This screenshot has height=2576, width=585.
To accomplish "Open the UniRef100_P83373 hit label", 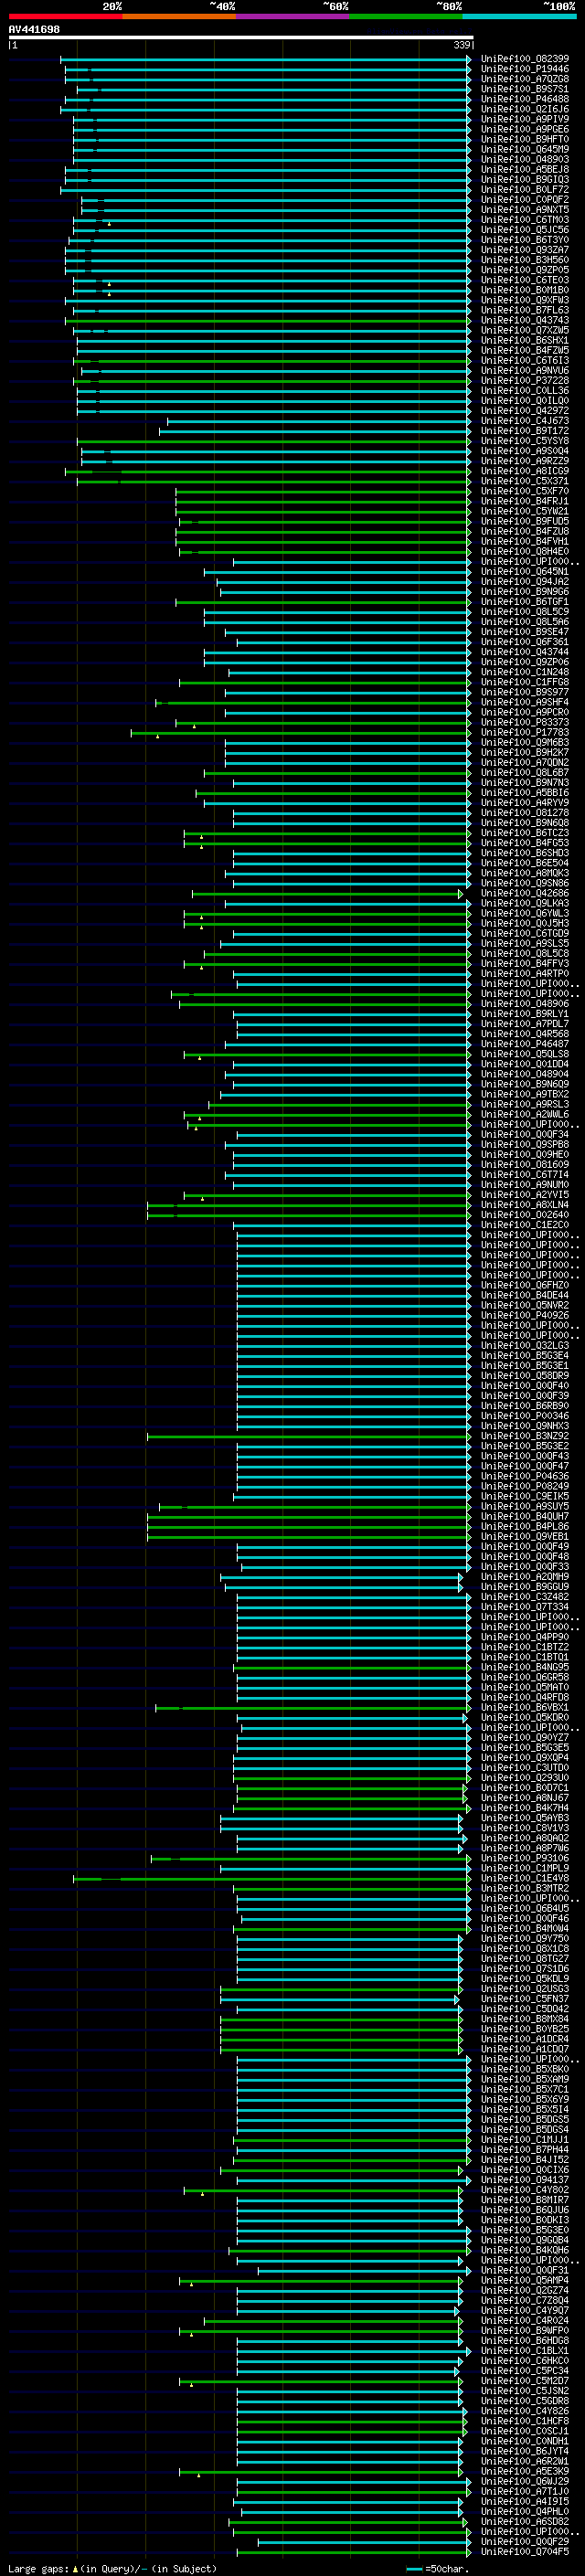I will (x=525, y=723).
